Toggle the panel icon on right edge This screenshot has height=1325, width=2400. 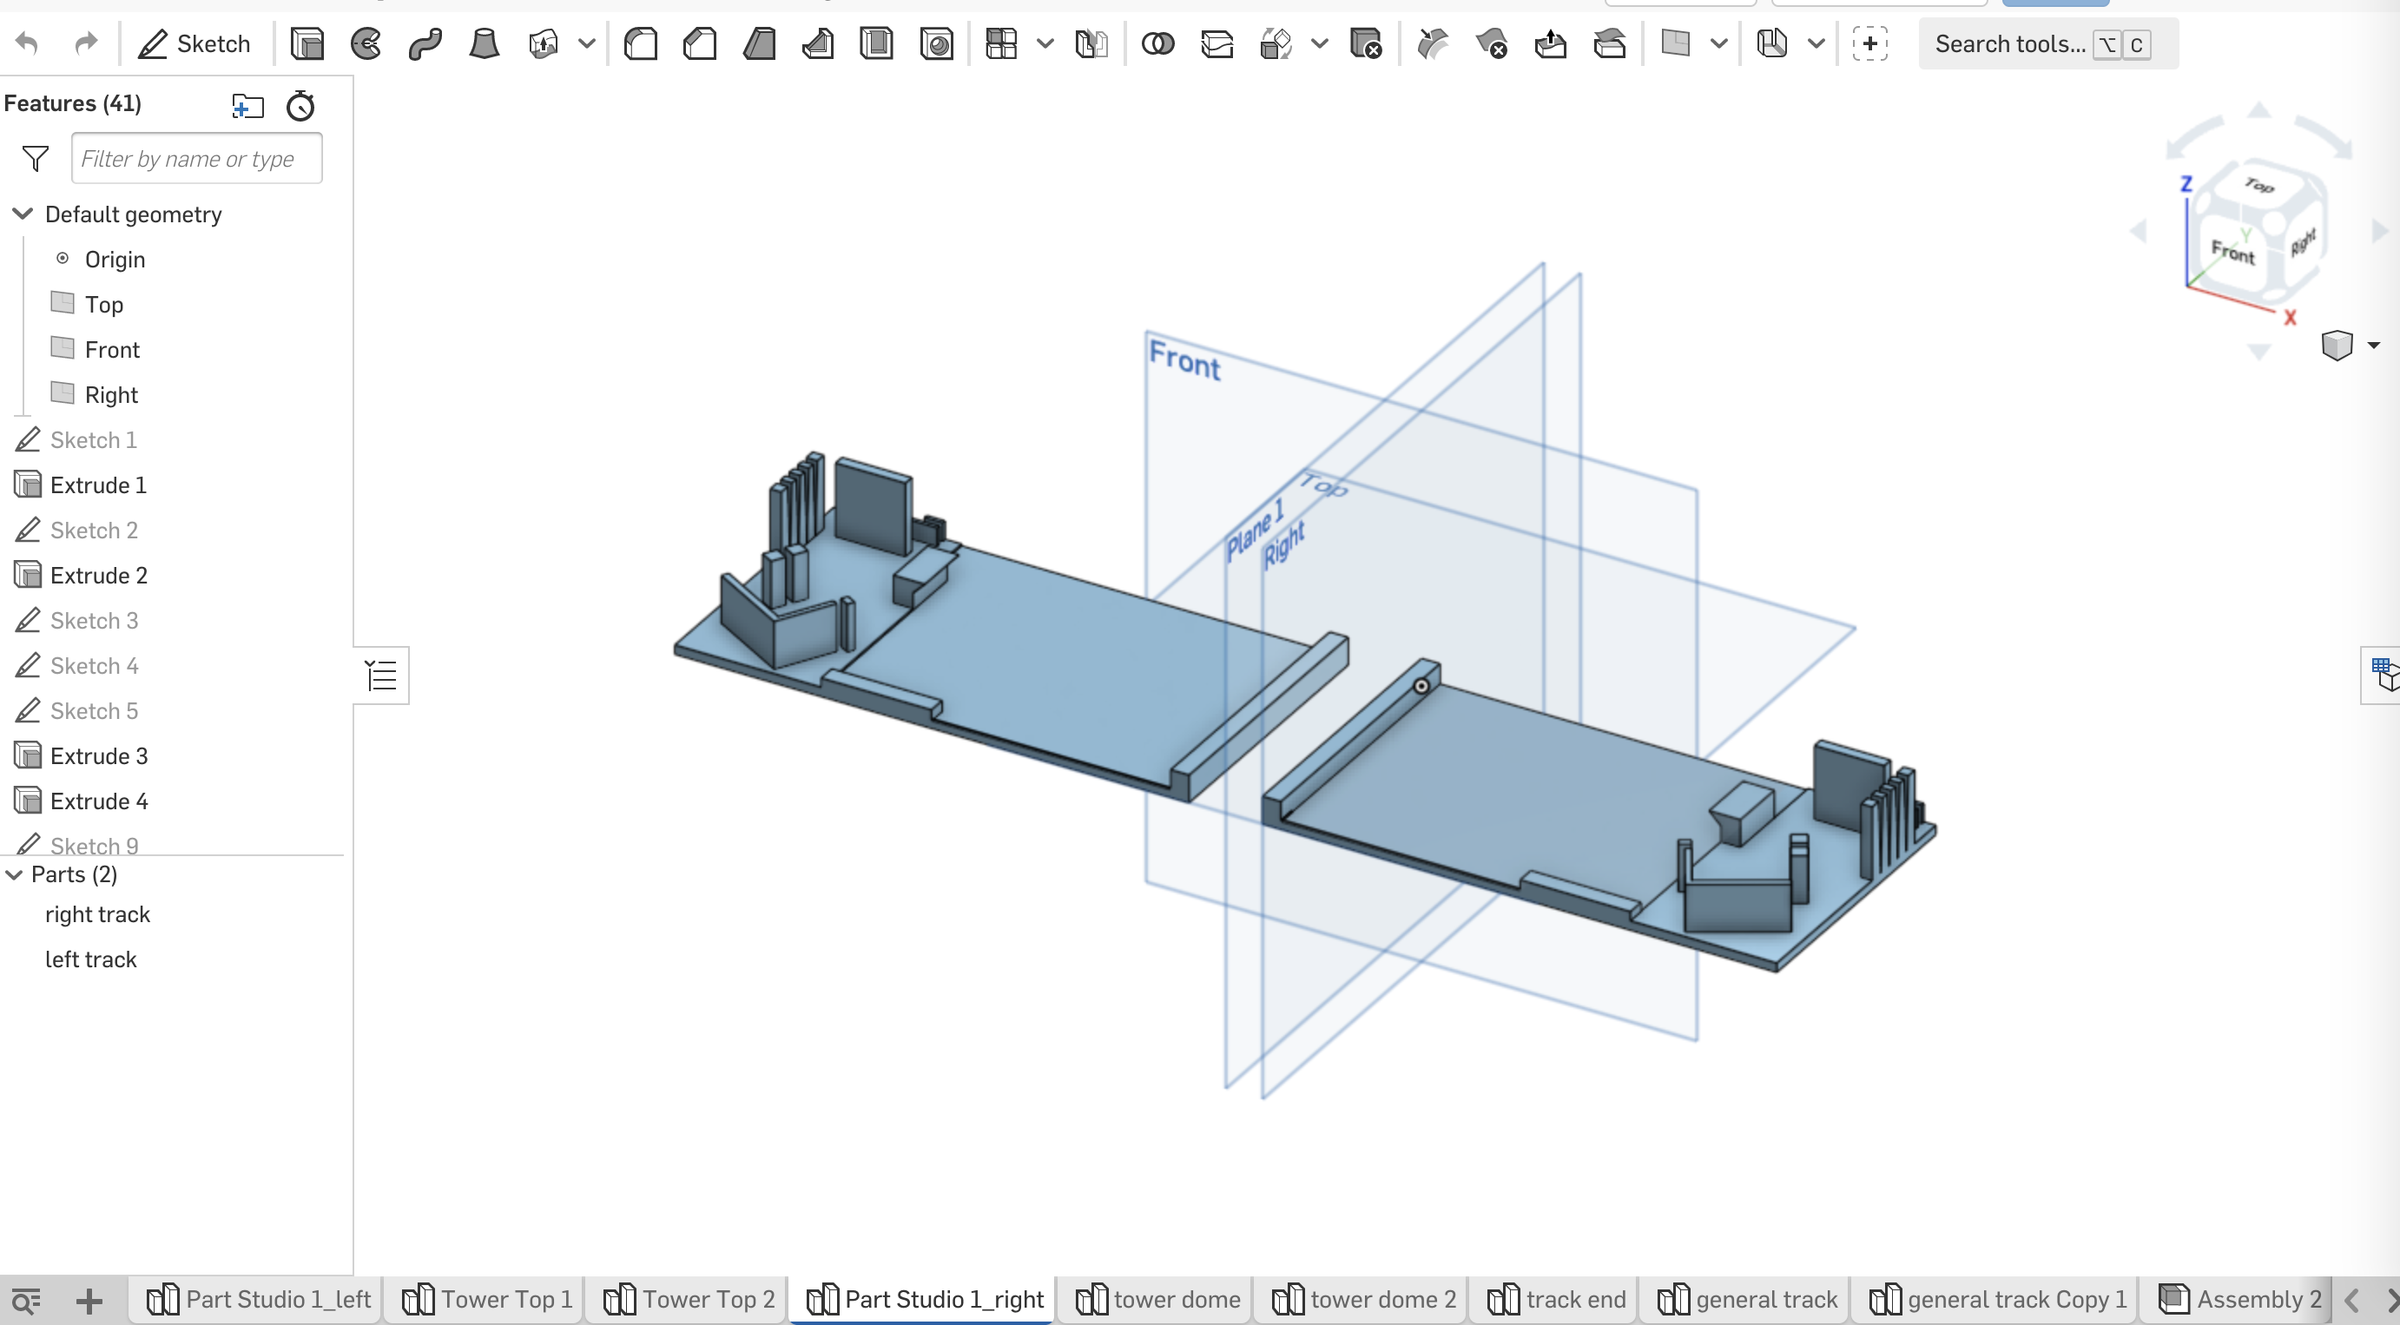(2386, 675)
